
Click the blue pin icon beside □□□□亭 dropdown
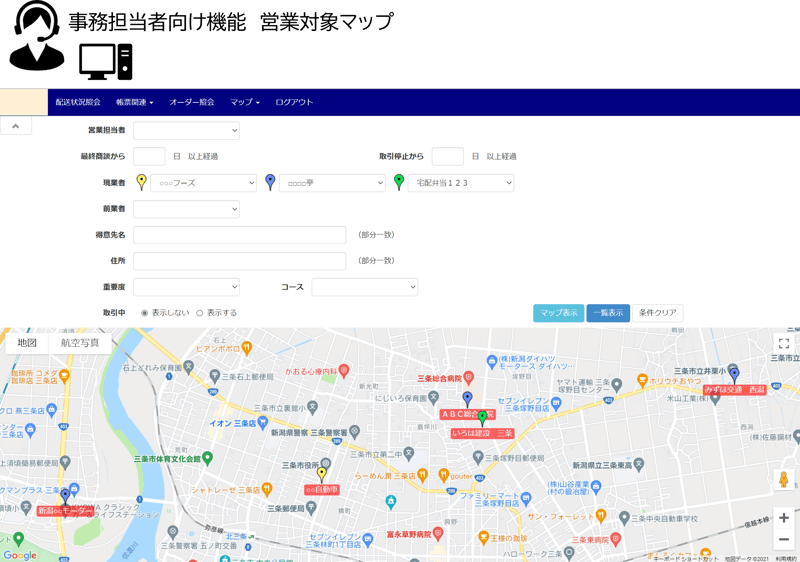click(270, 182)
